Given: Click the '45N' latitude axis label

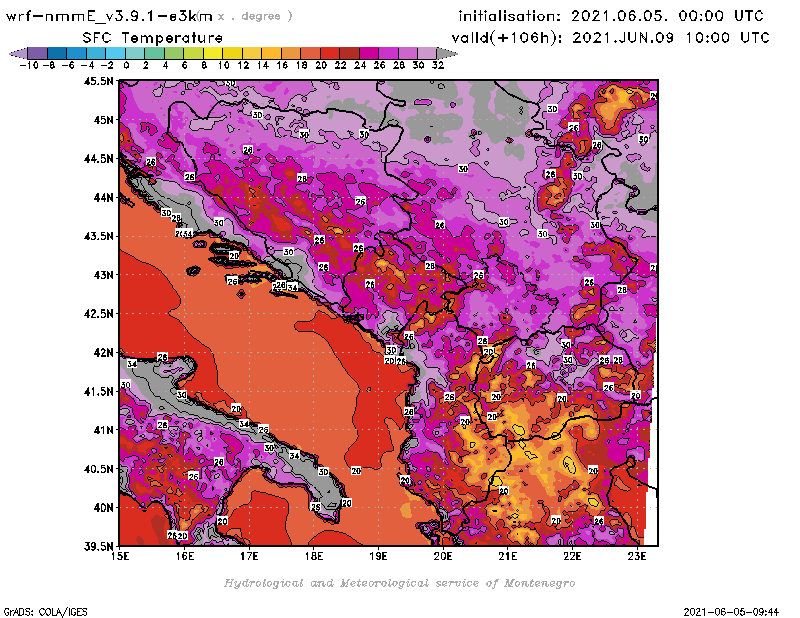Looking at the screenshot, I should point(103,120).
